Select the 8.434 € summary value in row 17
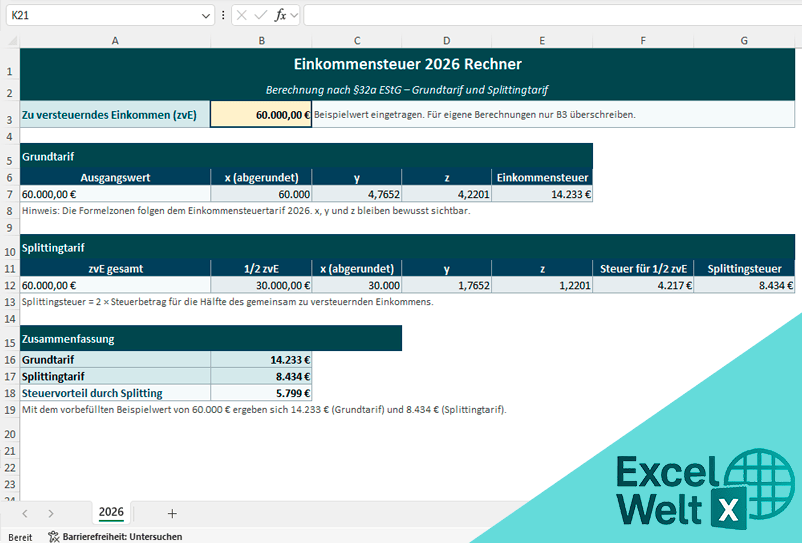802x543 pixels. pos(261,376)
